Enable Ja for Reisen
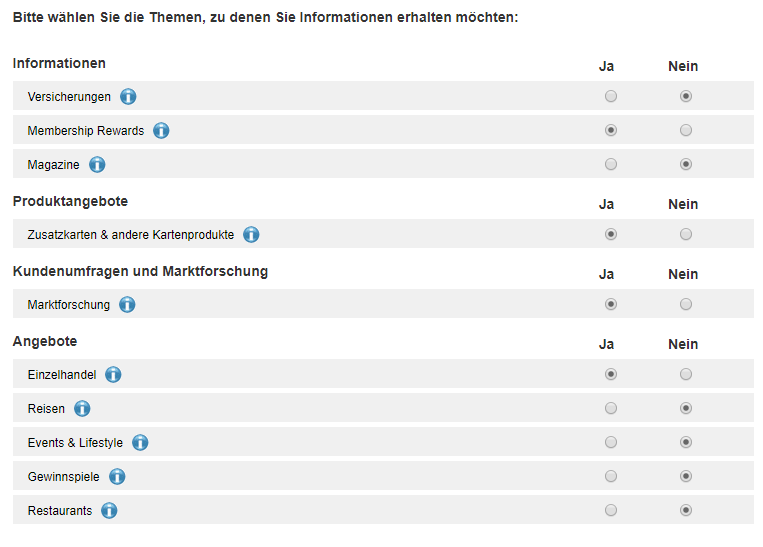763x547 pixels. pyautogui.click(x=611, y=408)
